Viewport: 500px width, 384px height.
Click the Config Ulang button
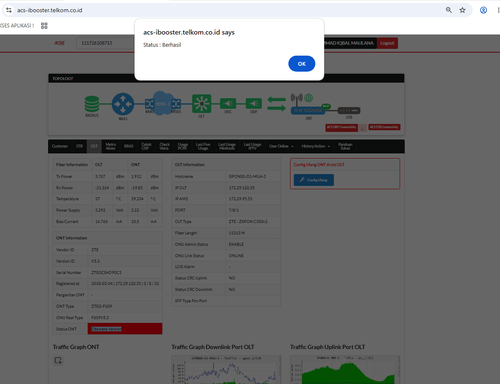point(314,180)
